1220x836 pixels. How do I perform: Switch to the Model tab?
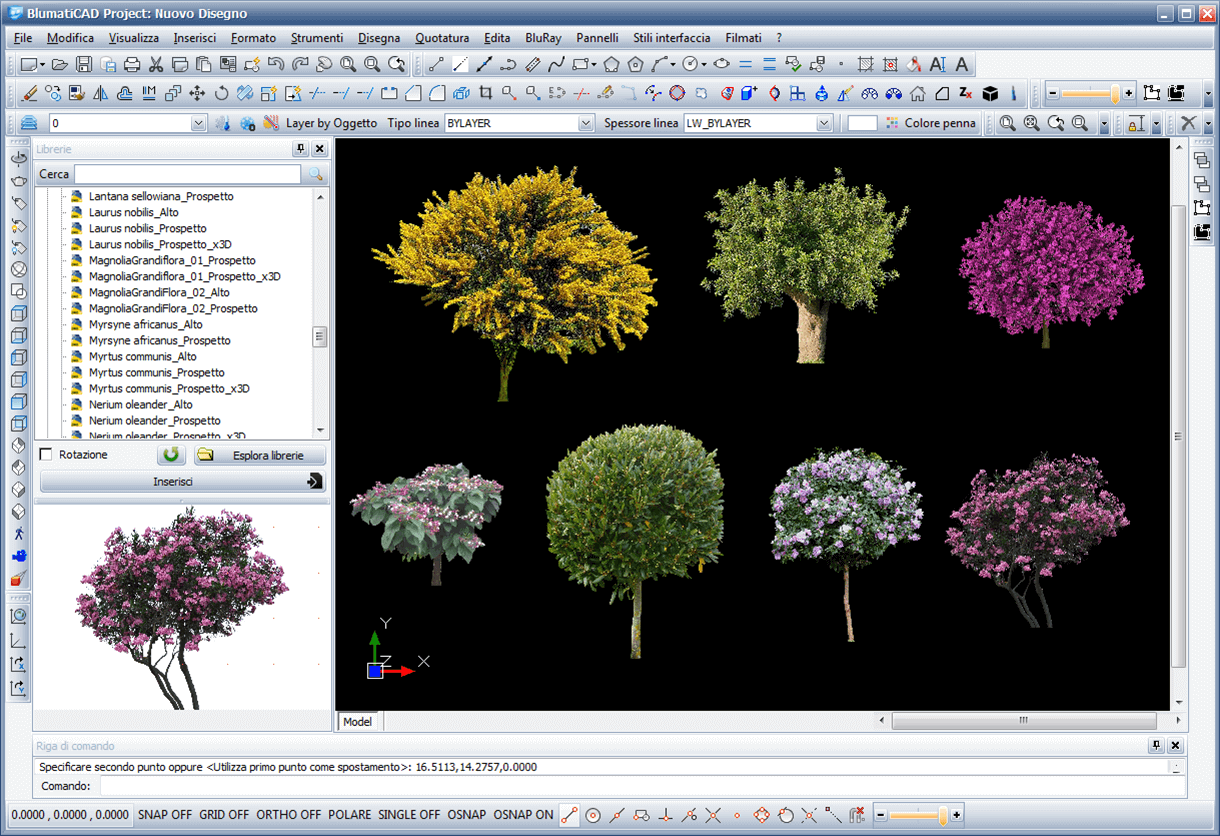[357, 721]
